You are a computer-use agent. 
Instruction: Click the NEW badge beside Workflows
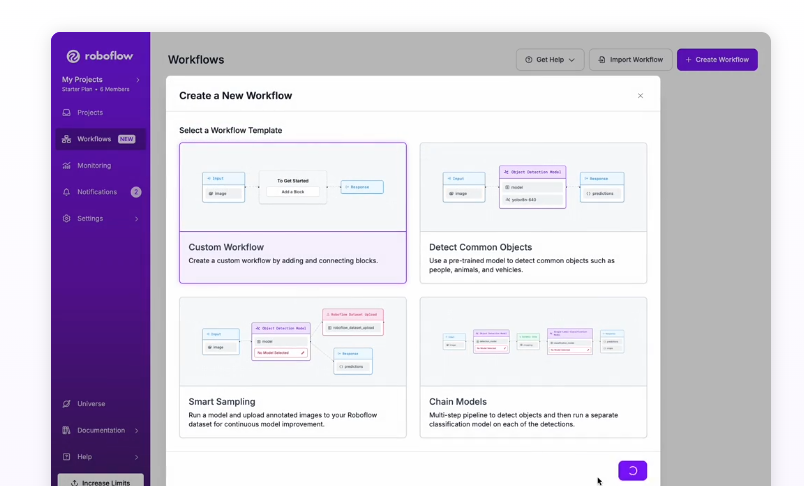127,139
